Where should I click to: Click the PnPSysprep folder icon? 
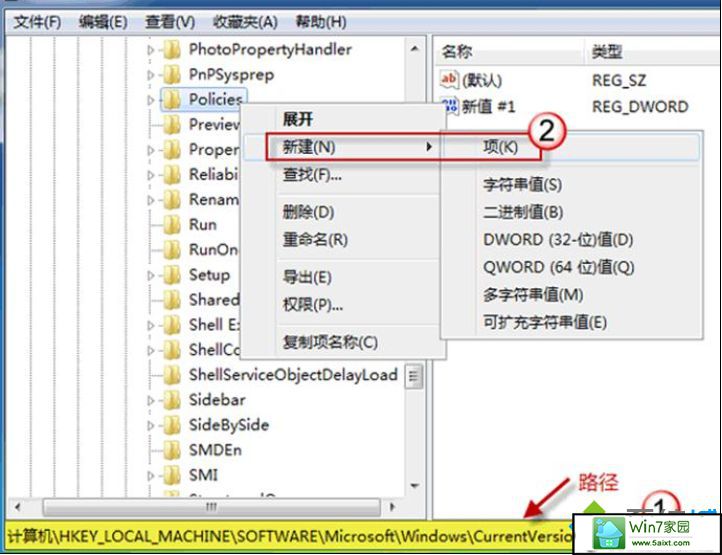click(172, 74)
